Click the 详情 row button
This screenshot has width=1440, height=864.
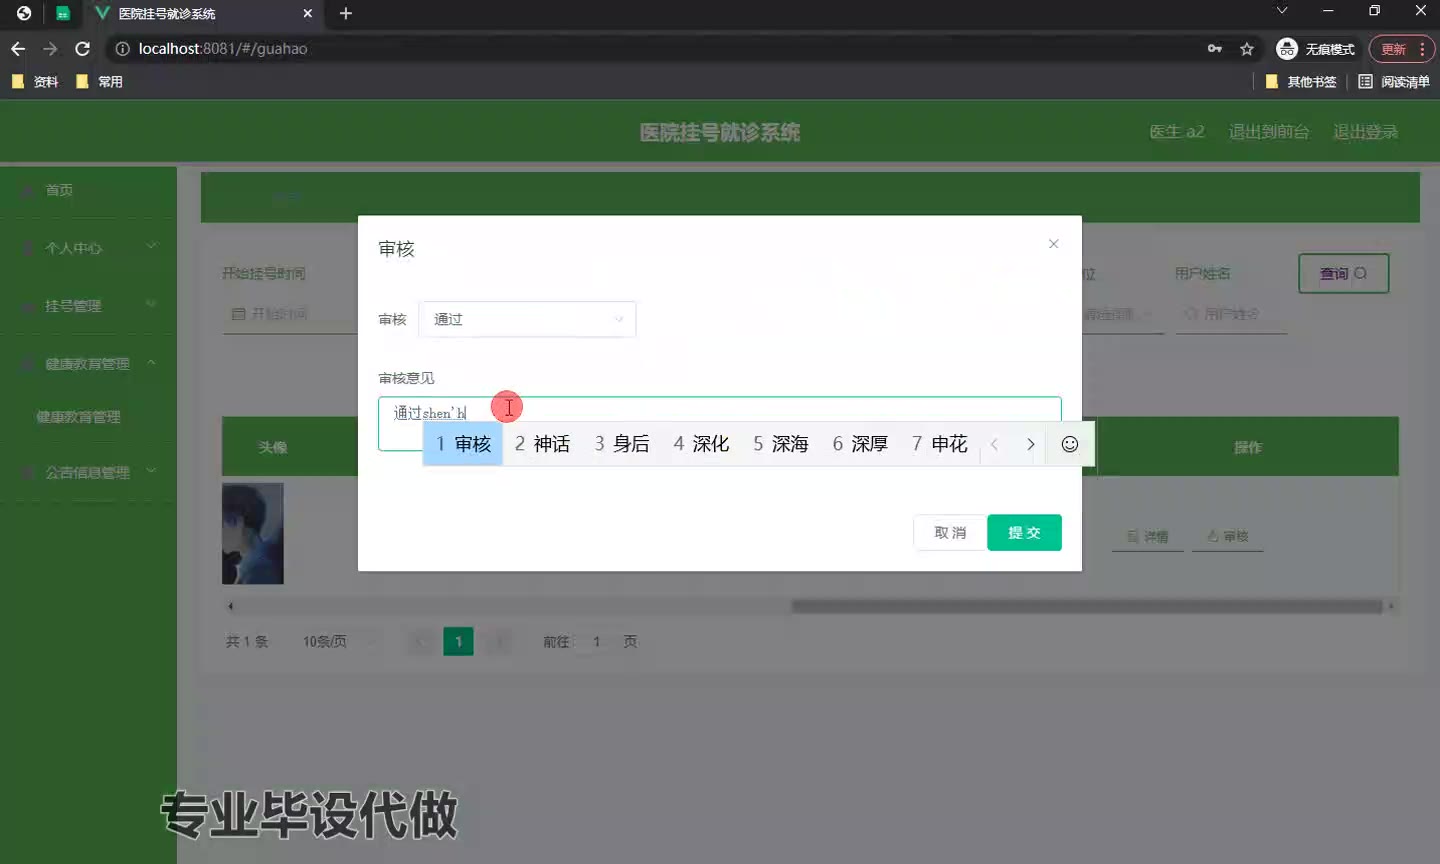click(1148, 537)
